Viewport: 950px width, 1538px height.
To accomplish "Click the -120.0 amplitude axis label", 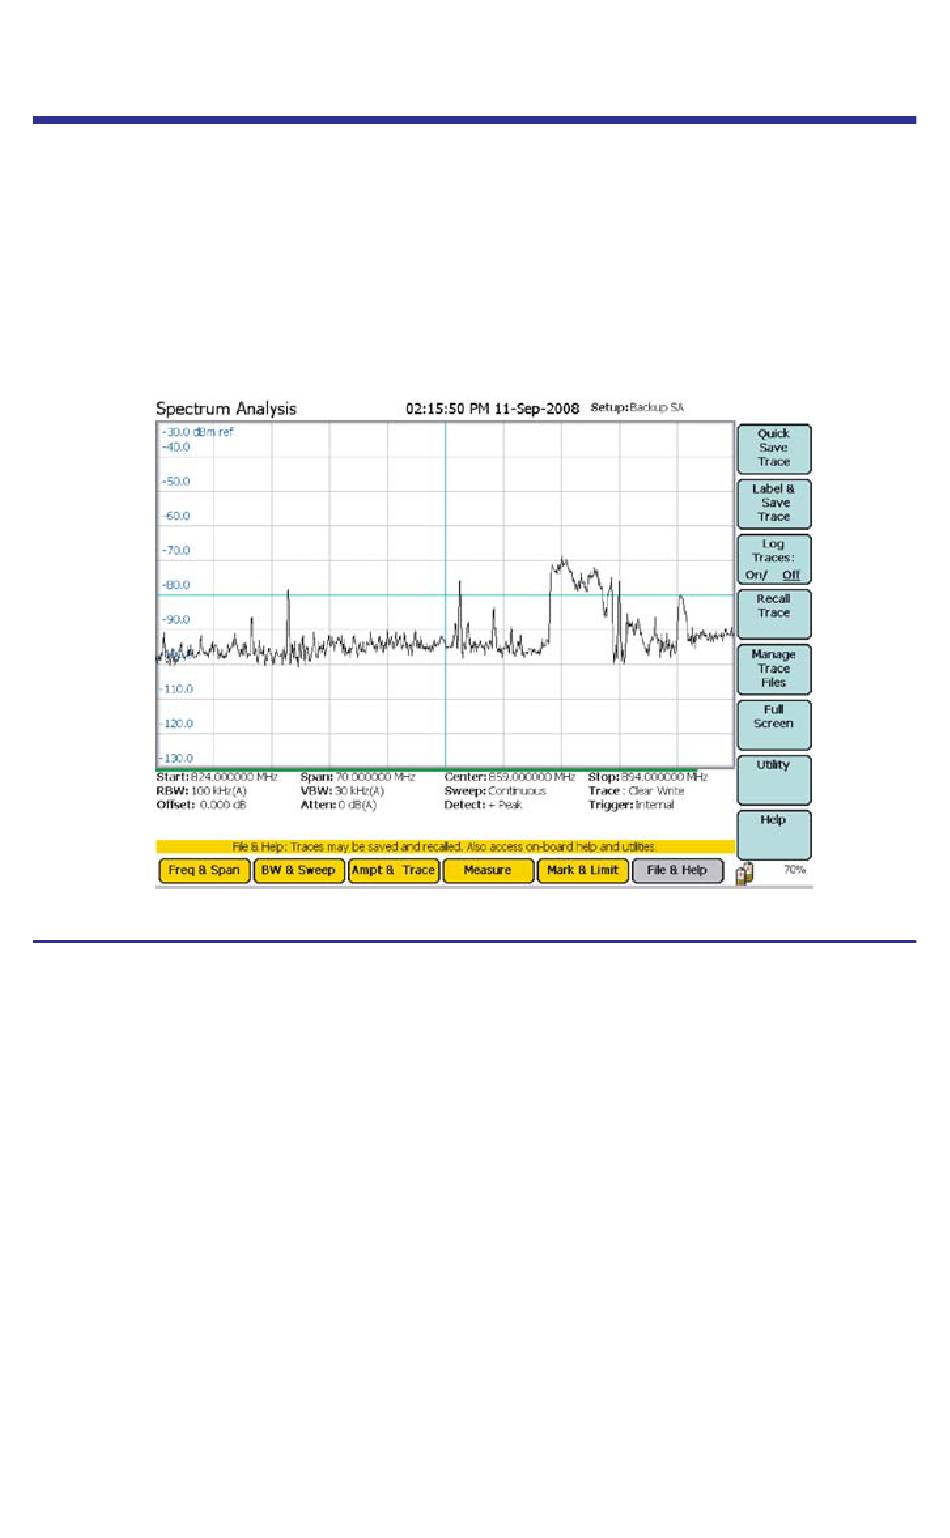I will pos(177,724).
